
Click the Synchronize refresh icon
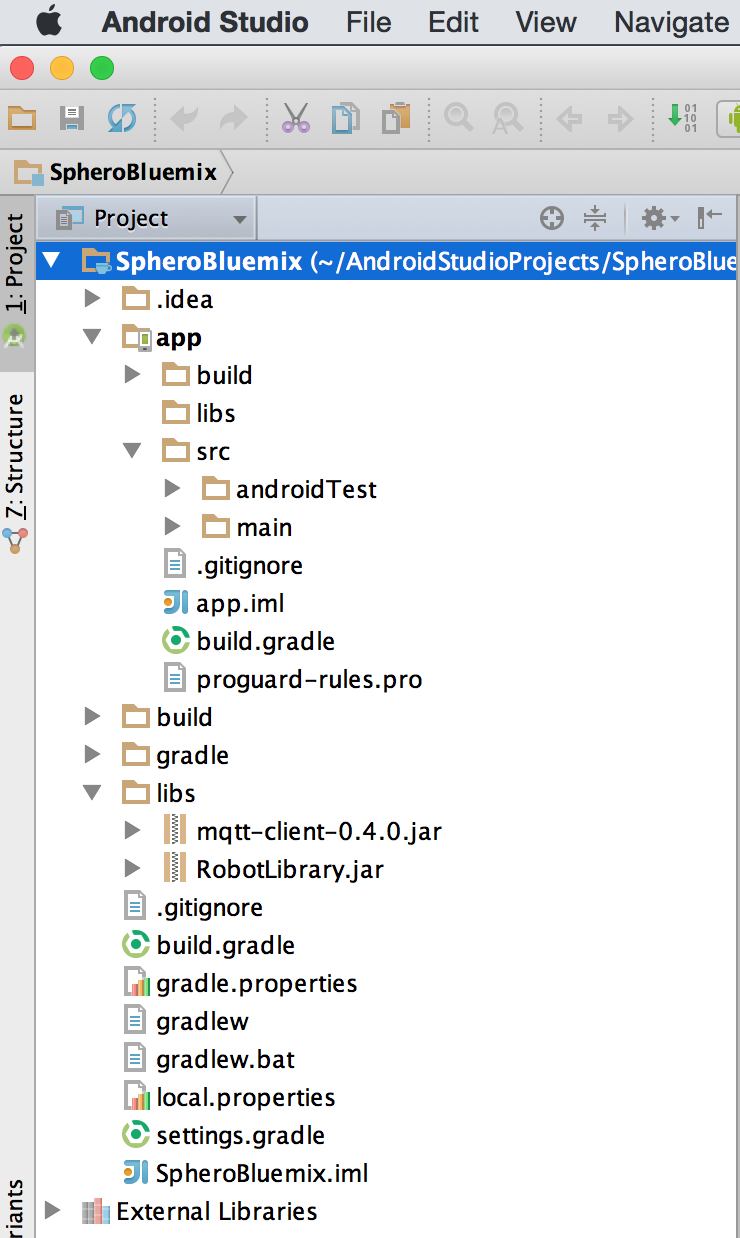(x=121, y=119)
